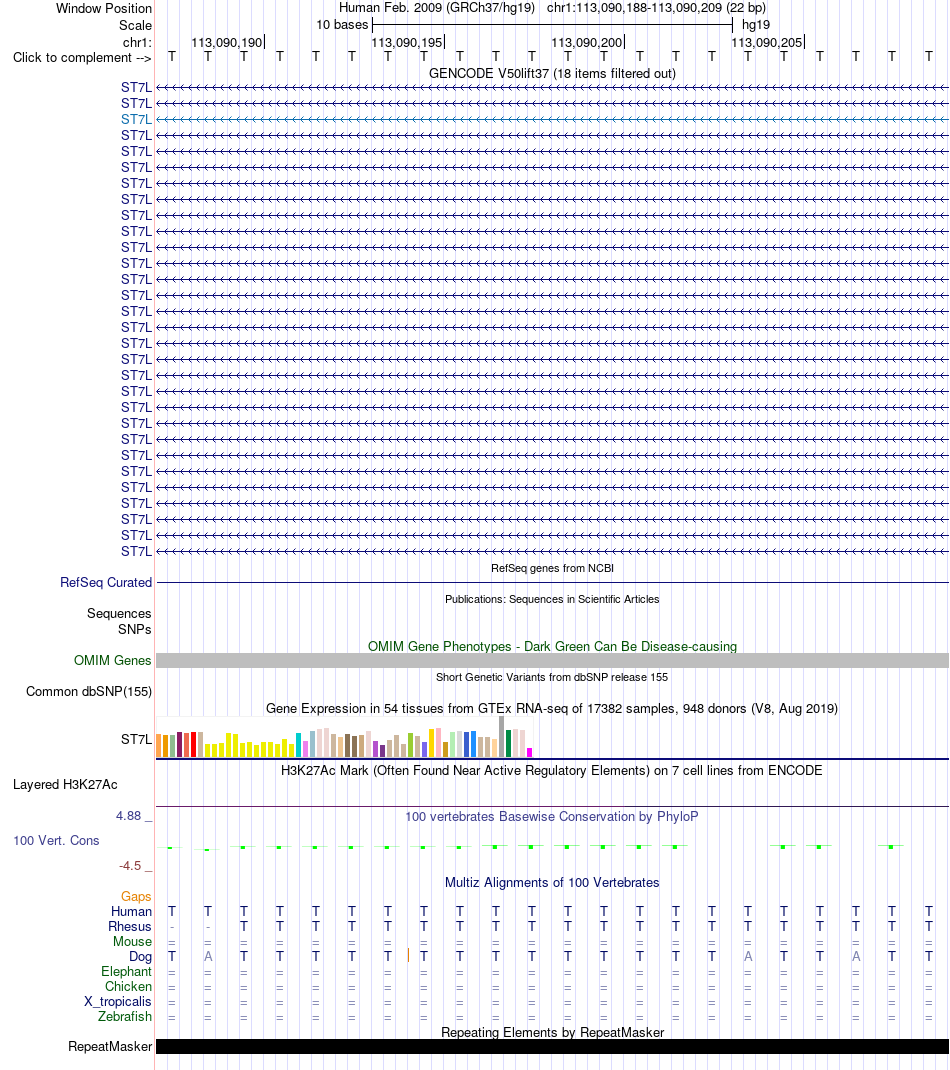Image resolution: width=950 pixels, height=1070 pixels.
Task: Open the 'RefSeq genes from NCBI' track title
Action: coord(552,568)
